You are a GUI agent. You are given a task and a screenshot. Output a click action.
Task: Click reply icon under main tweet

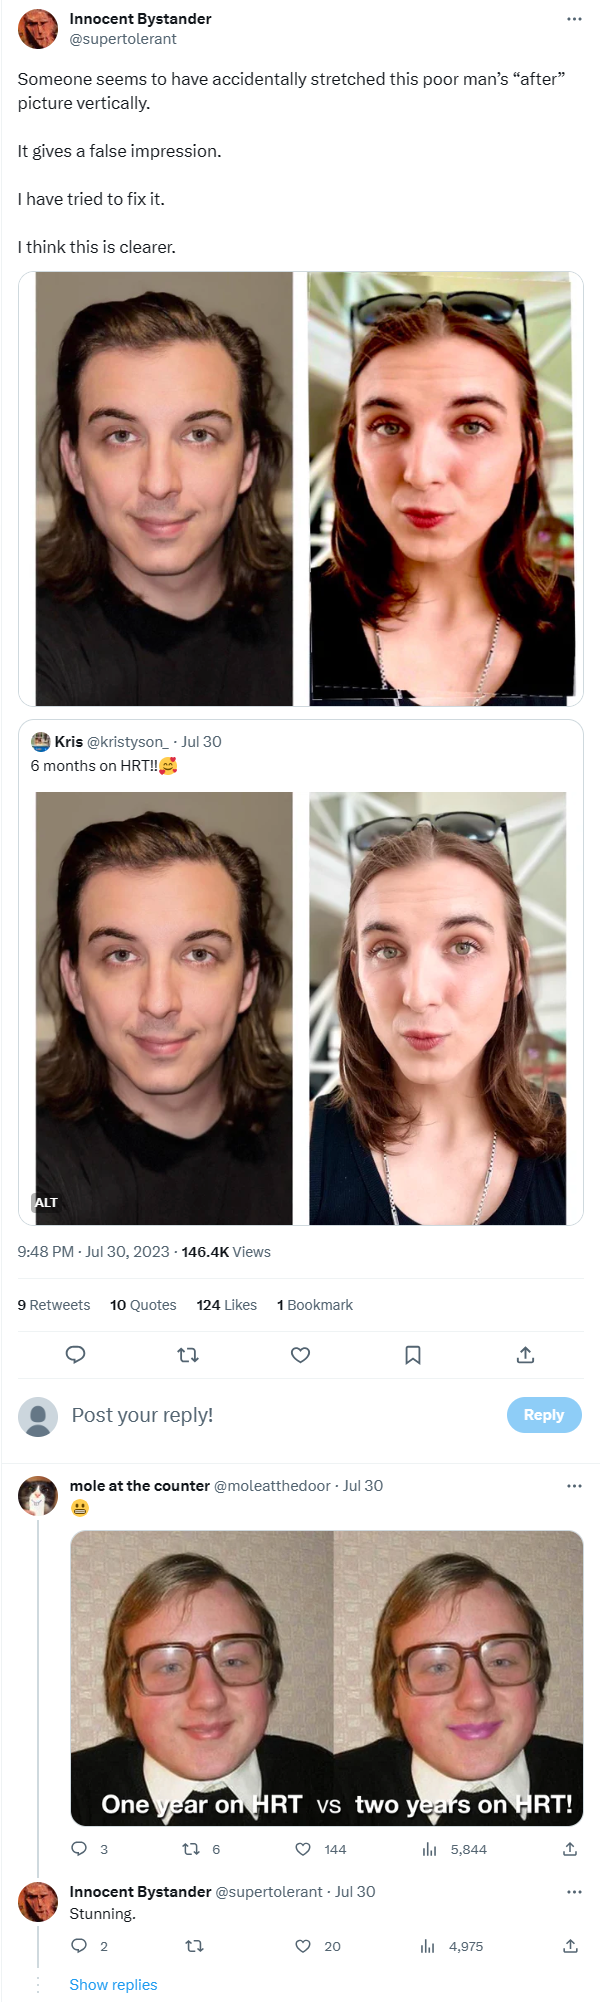(75, 1355)
